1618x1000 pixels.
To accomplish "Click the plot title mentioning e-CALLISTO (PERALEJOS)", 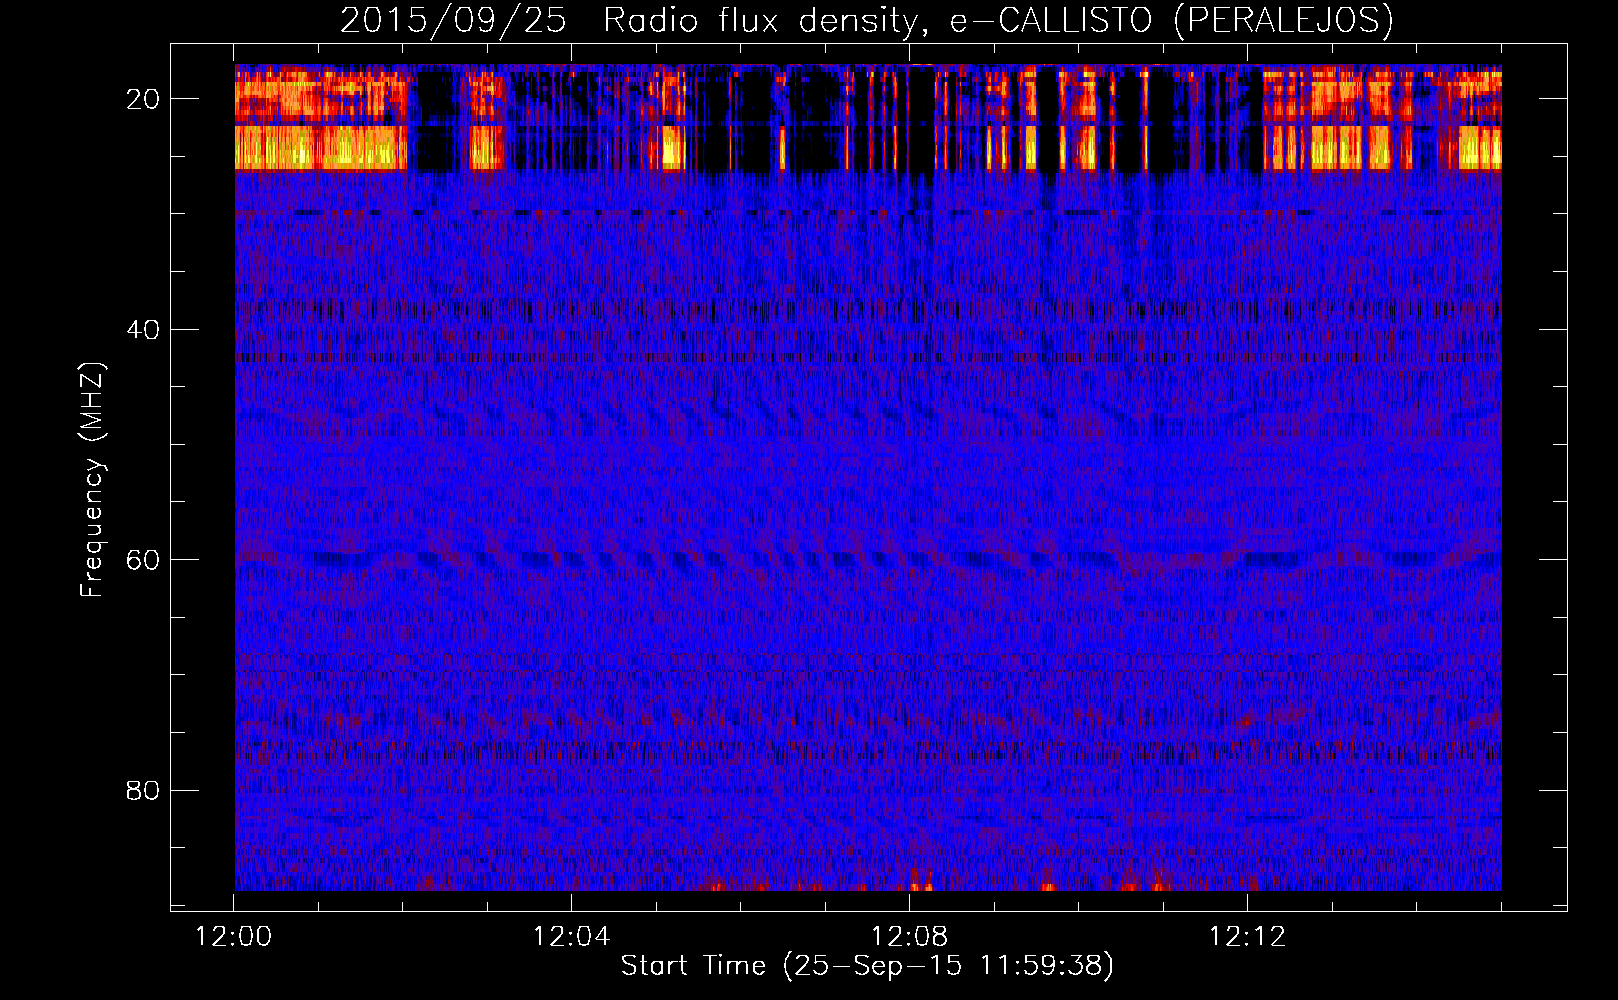I will point(866,20).
